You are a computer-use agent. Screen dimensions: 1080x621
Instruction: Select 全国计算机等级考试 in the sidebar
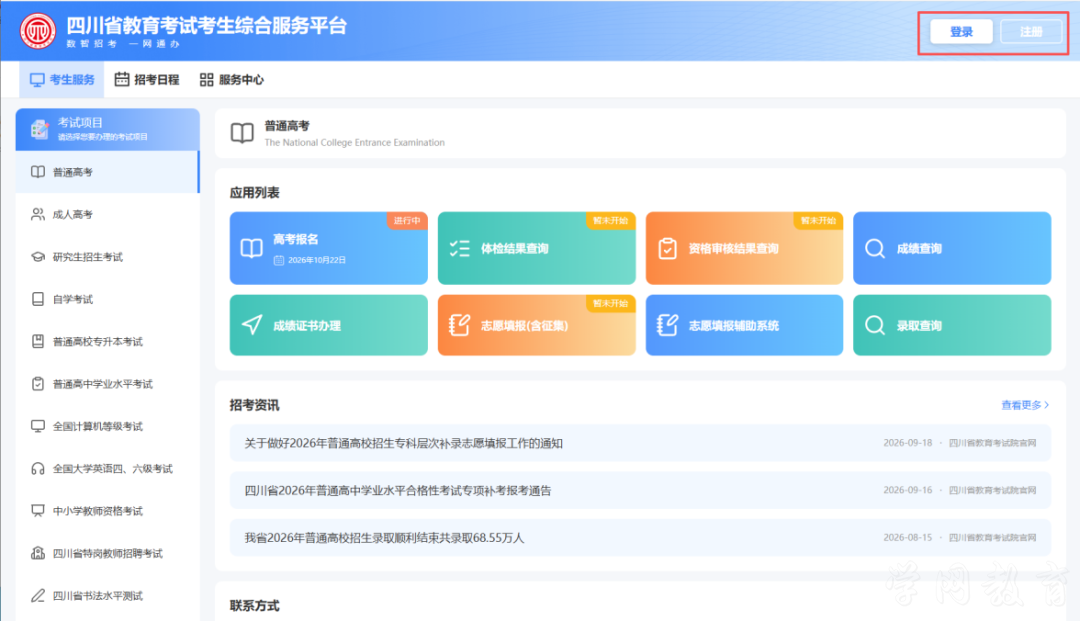pyautogui.click(x=107, y=426)
